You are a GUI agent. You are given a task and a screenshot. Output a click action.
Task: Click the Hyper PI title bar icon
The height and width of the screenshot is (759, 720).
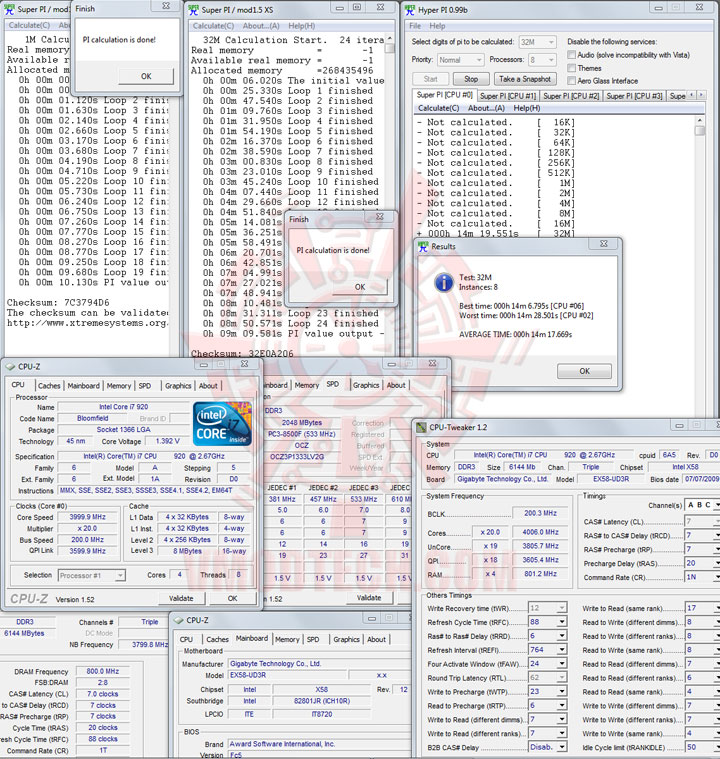(x=410, y=10)
